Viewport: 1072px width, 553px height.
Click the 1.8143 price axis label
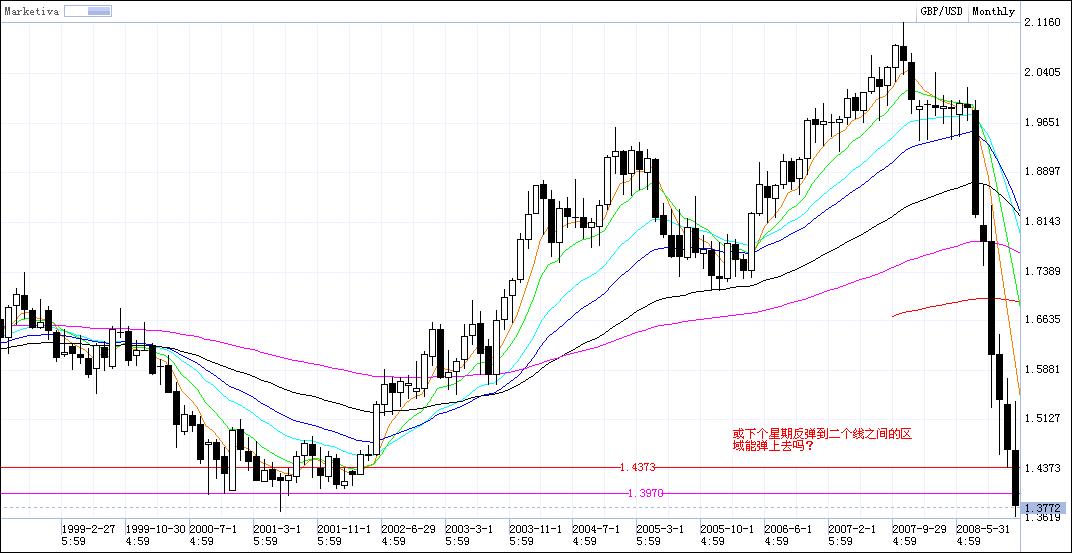(1042, 221)
